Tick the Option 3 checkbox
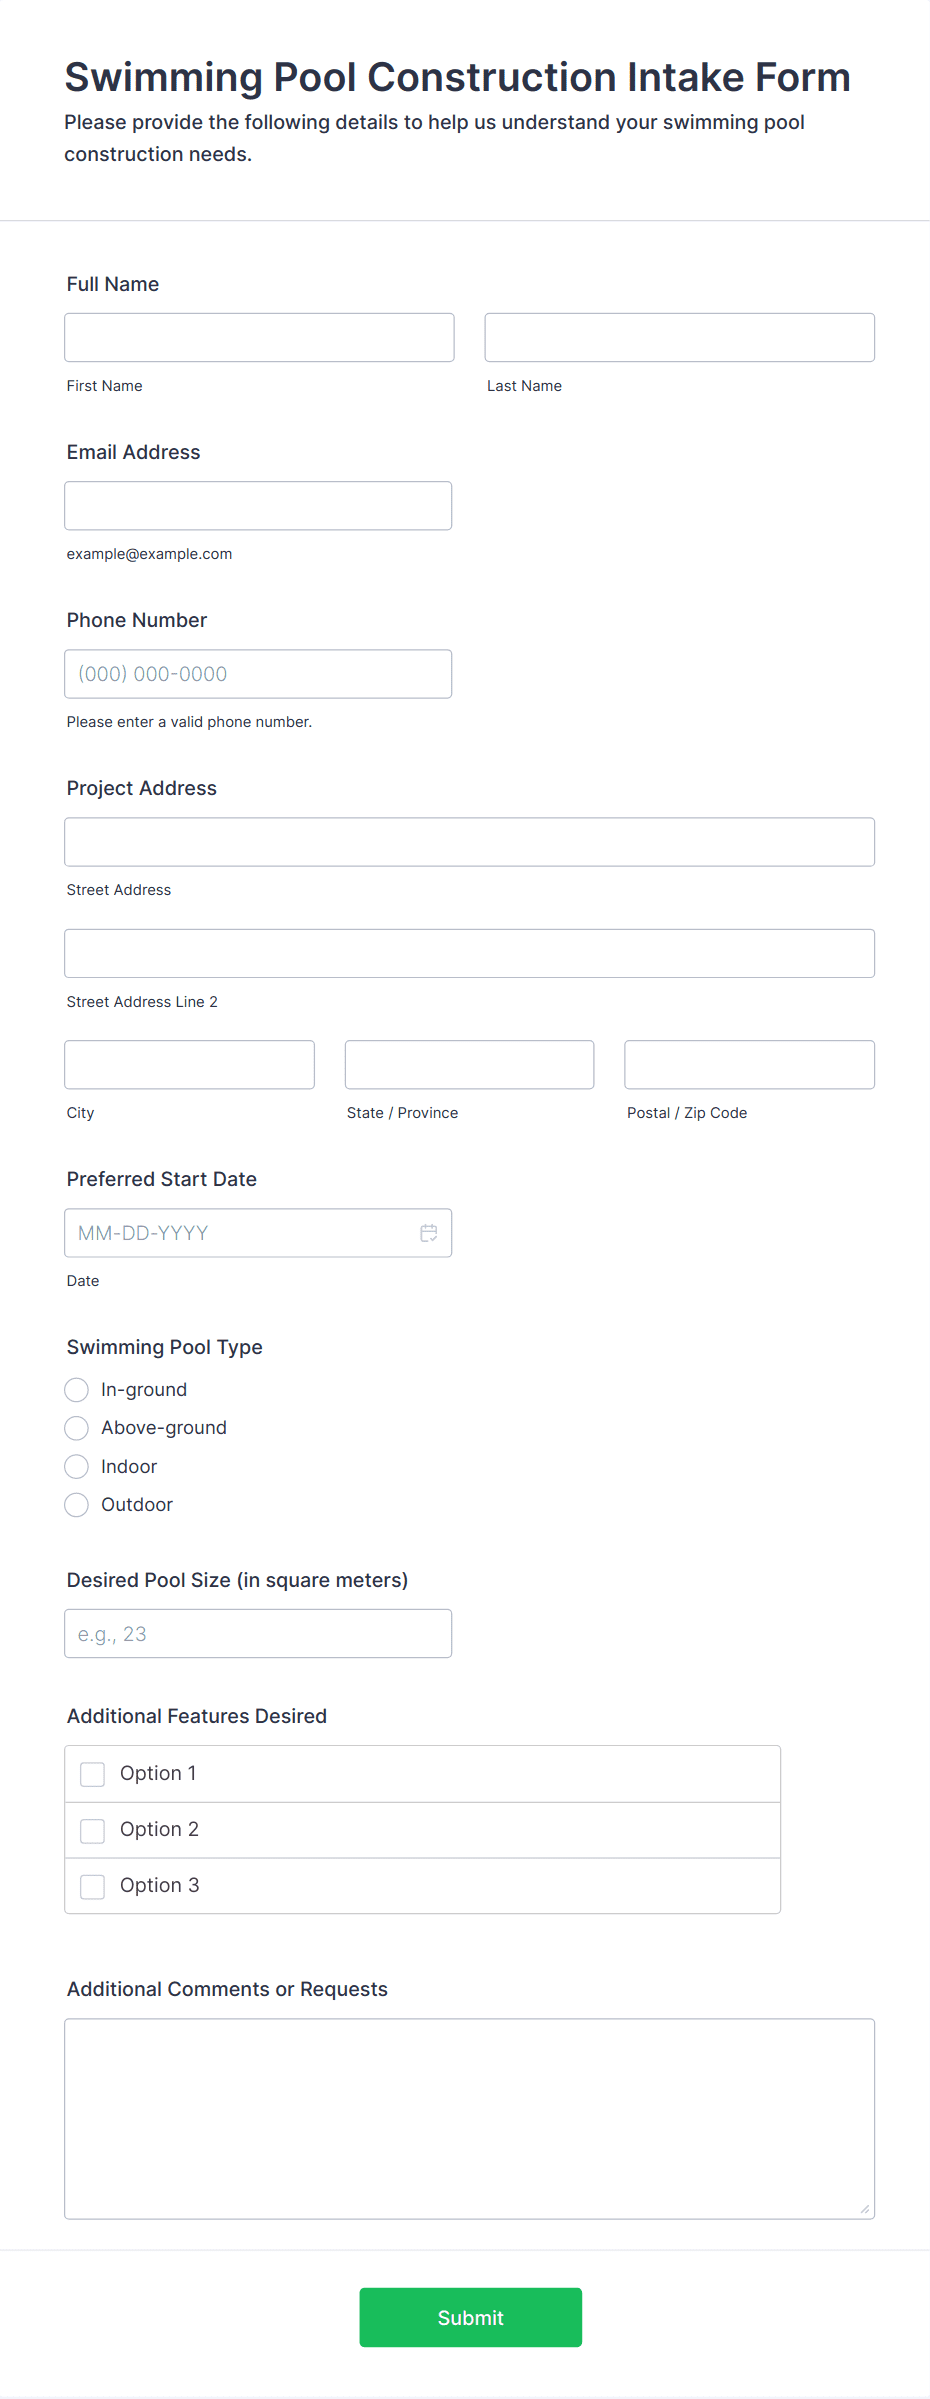Viewport: 930px width, 2399px height. tap(93, 1886)
